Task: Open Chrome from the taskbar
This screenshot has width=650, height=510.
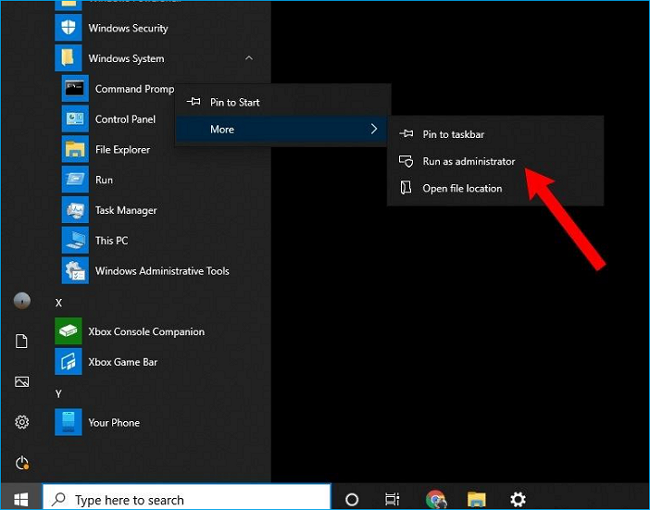Action: click(435, 499)
